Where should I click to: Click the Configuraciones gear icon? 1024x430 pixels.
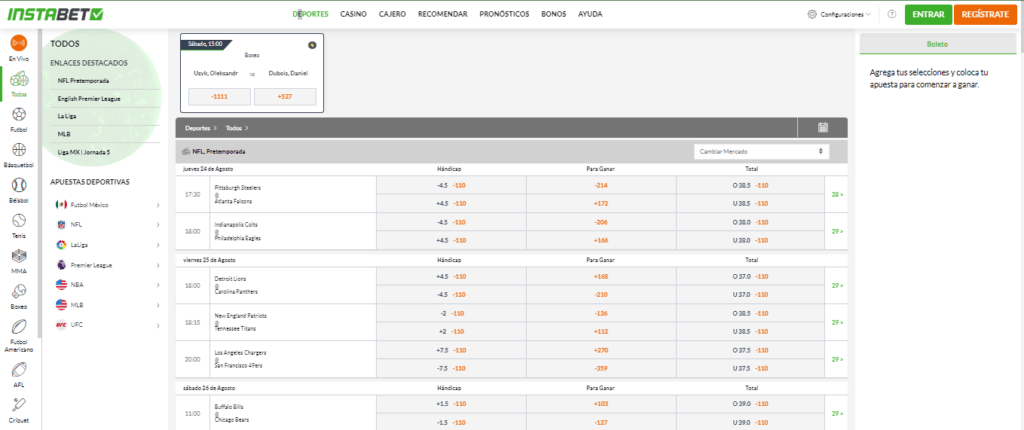tap(812, 14)
